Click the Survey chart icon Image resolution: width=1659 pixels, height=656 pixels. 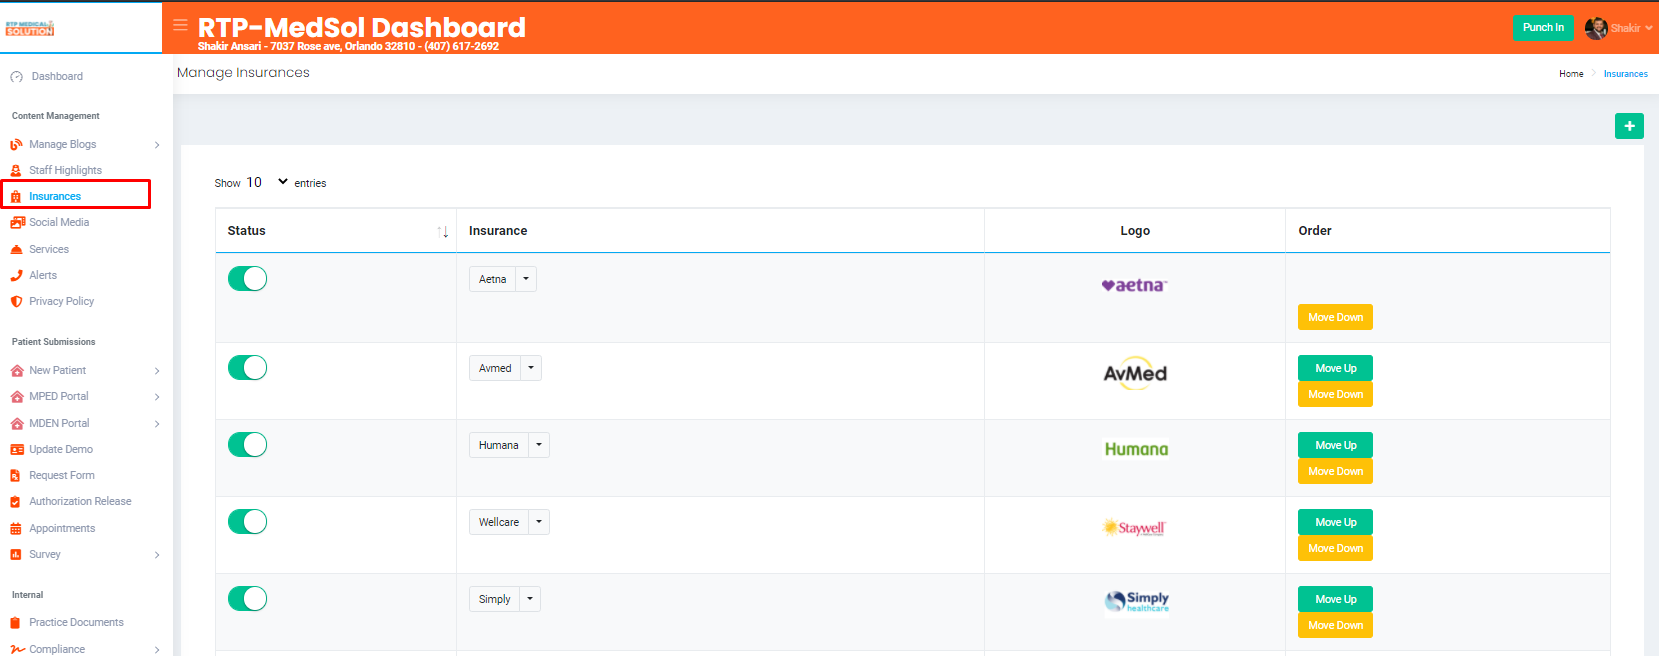16,555
